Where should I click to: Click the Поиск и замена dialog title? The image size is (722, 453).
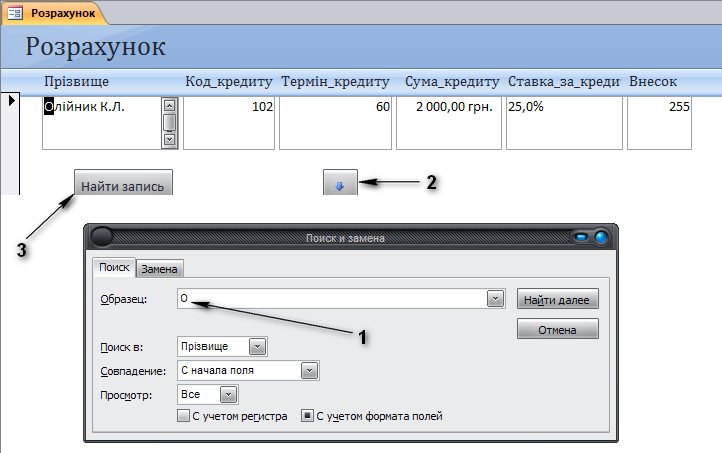tap(345, 238)
